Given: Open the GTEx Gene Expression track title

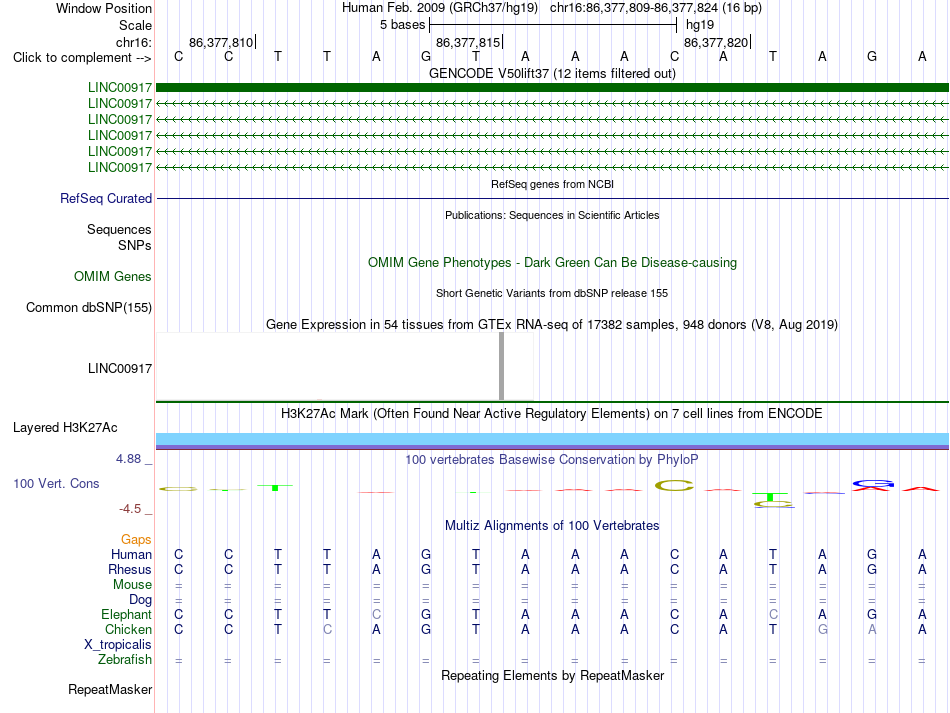Looking at the screenshot, I should 552,325.
